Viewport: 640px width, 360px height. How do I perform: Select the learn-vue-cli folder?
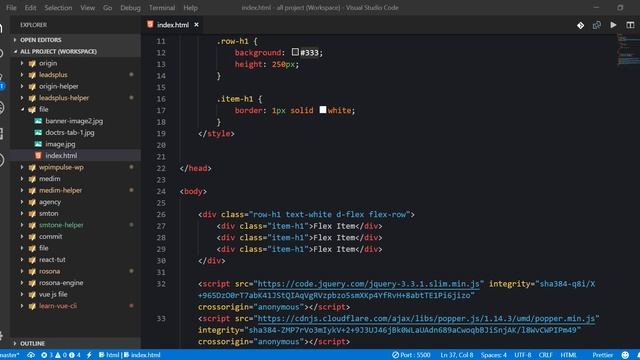pos(58,306)
